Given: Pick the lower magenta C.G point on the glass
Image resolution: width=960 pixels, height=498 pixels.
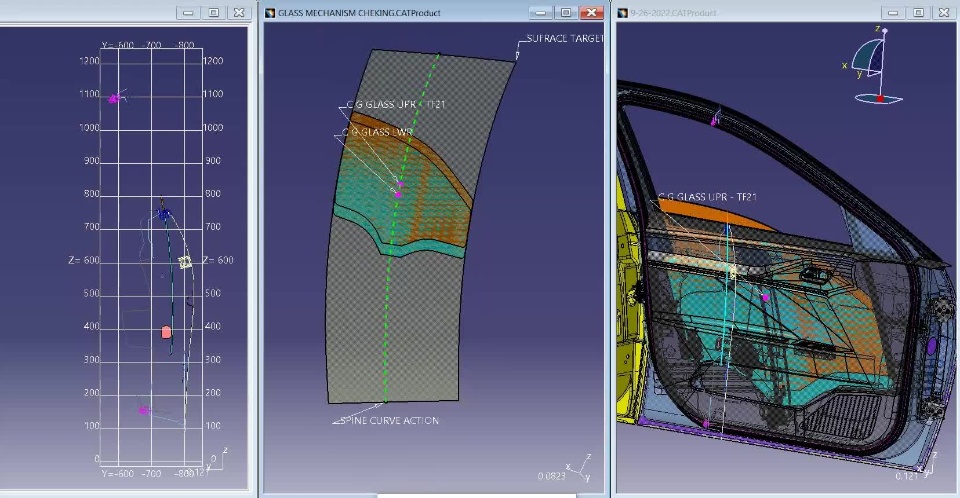Looking at the screenshot, I should (398, 195).
